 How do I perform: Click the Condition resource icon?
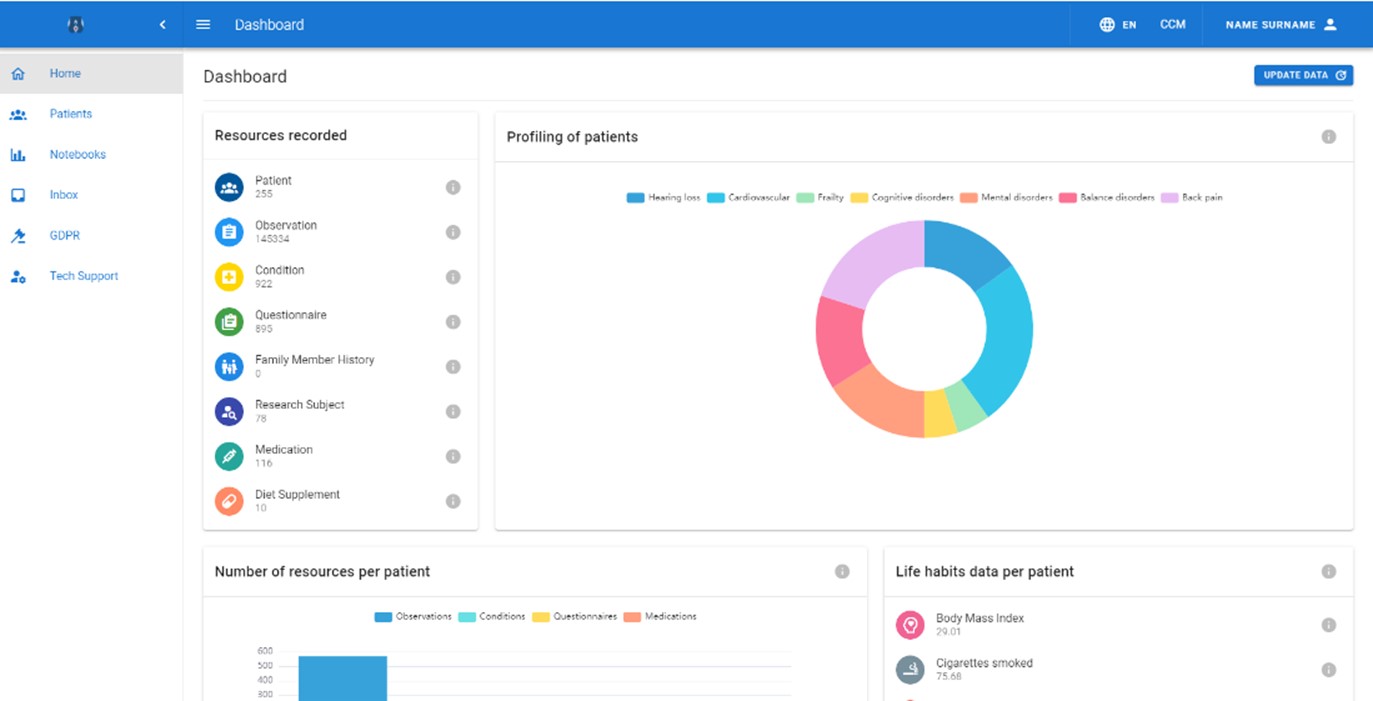(x=229, y=277)
